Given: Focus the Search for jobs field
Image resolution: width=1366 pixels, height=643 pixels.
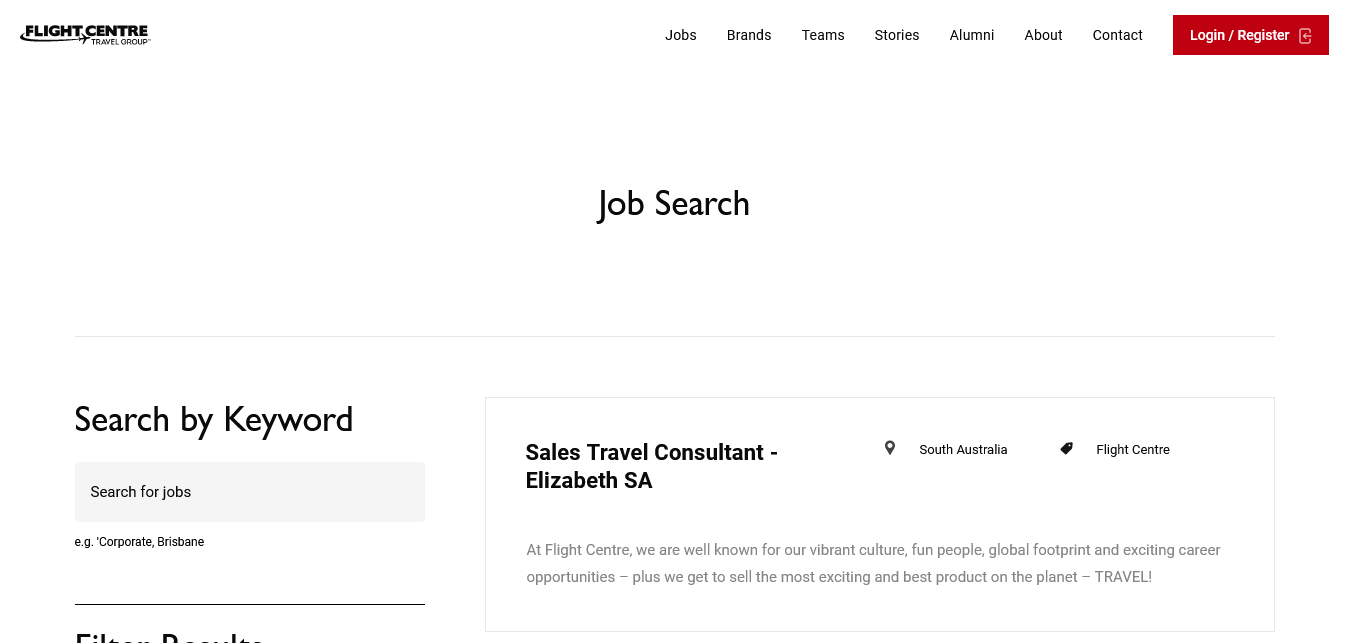Looking at the screenshot, I should click(250, 492).
